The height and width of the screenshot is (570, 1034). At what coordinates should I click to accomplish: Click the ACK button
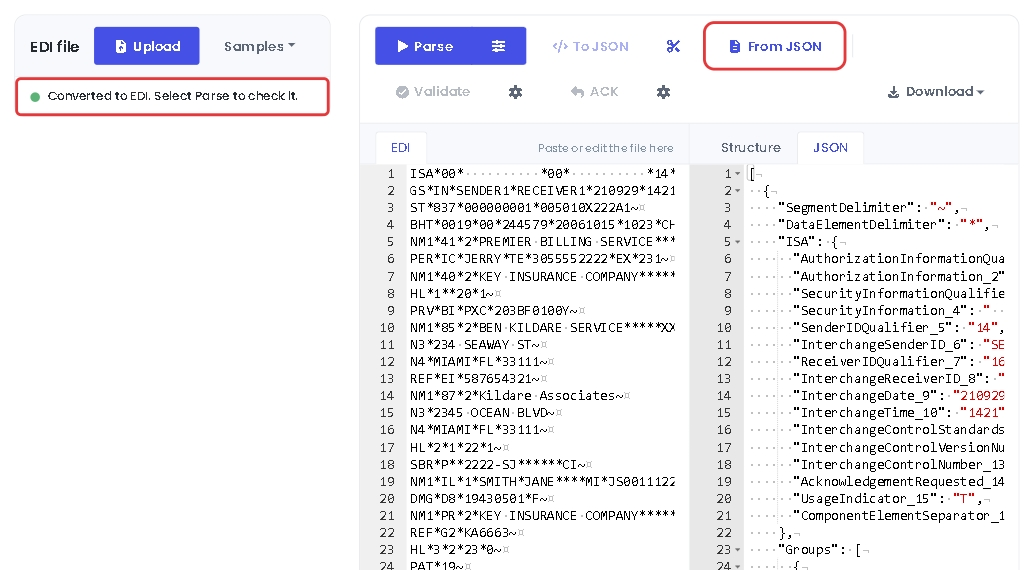(x=594, y=92)
